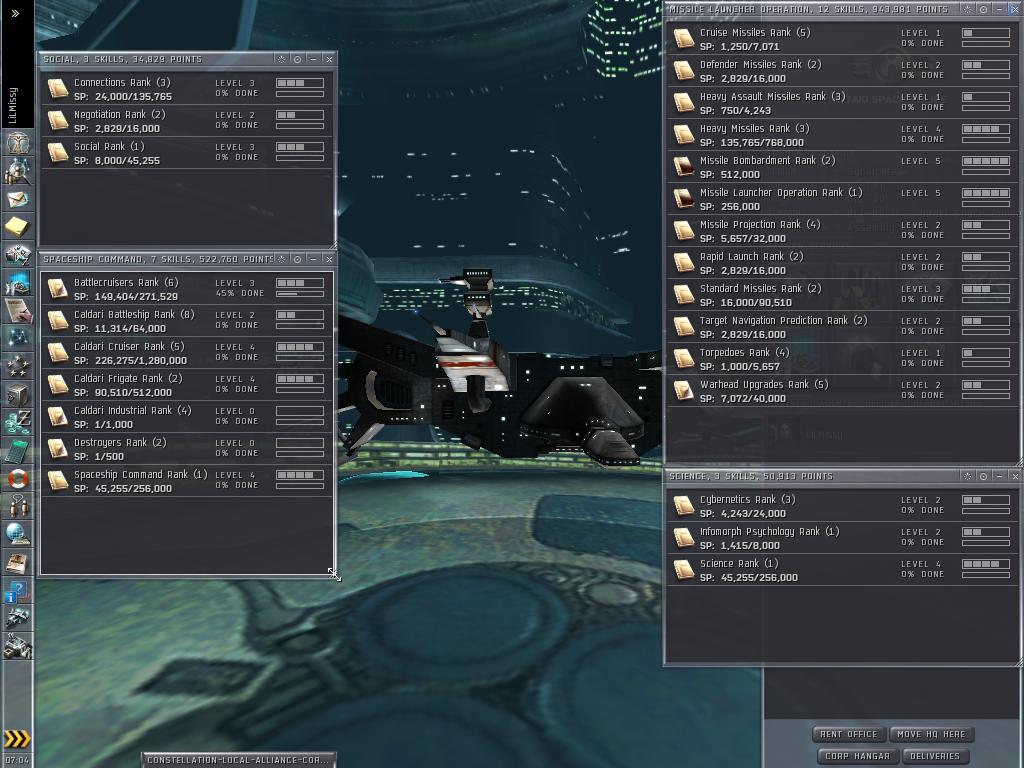Click the Caldari Industrial skill book icon
This screenshot has height=768, width=1024.
(x=57, y=417)
